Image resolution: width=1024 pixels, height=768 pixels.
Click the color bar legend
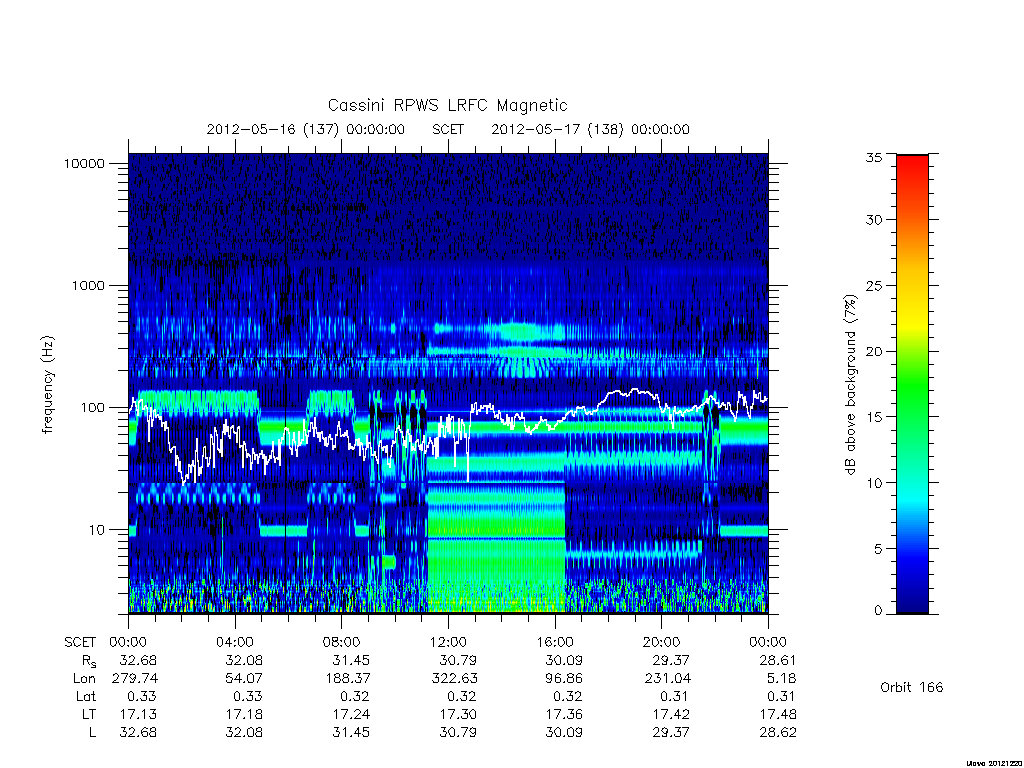click(x=912, y=384)
